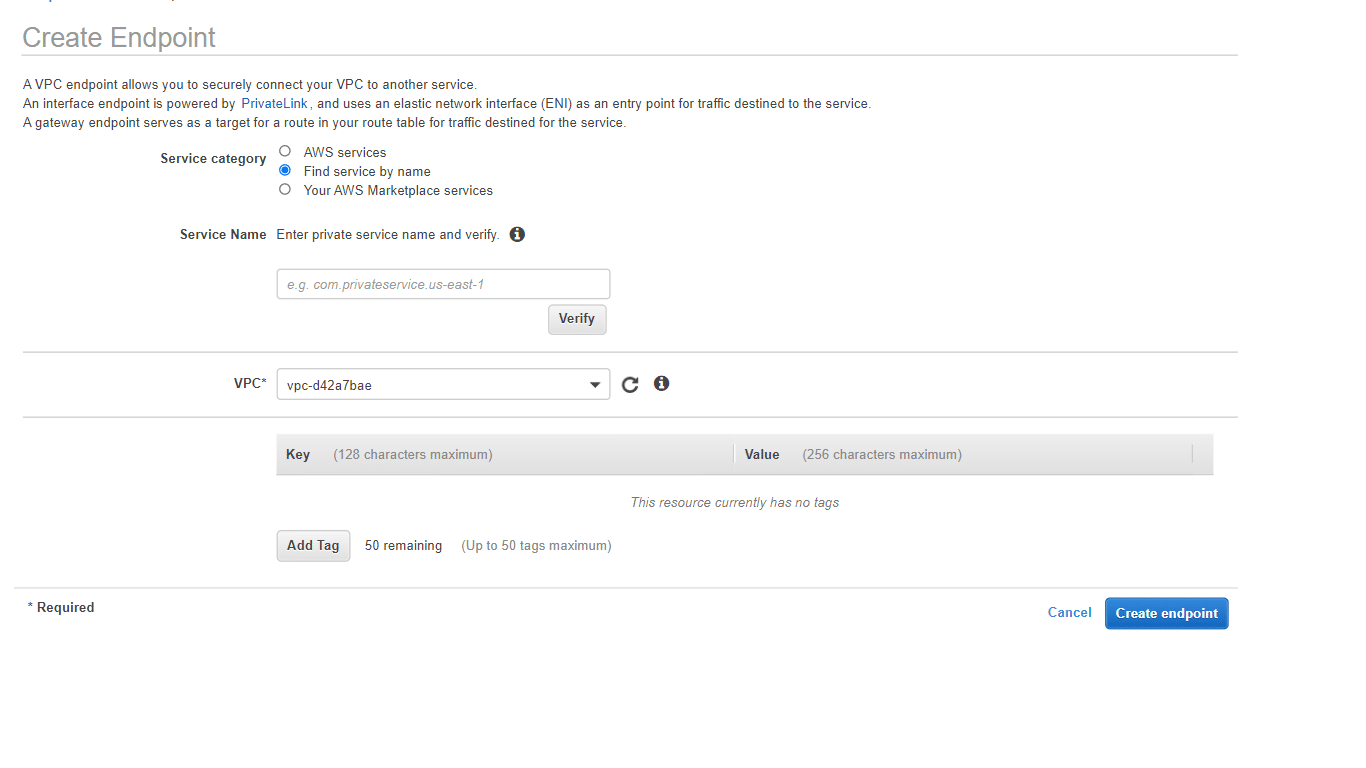
Task: Click the Service category label
Action: pos(213,159)
